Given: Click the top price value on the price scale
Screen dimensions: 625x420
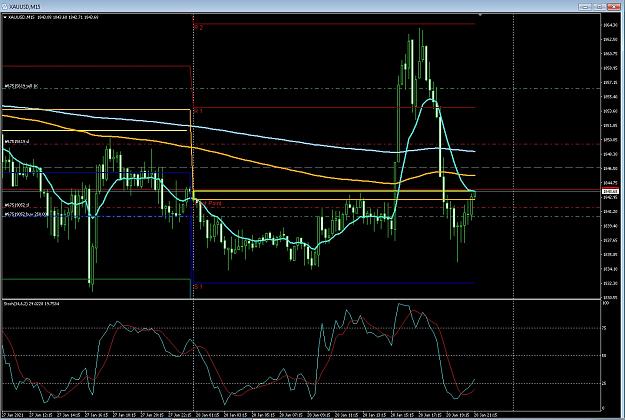Looking at the screenshot, I should [609, 25].
